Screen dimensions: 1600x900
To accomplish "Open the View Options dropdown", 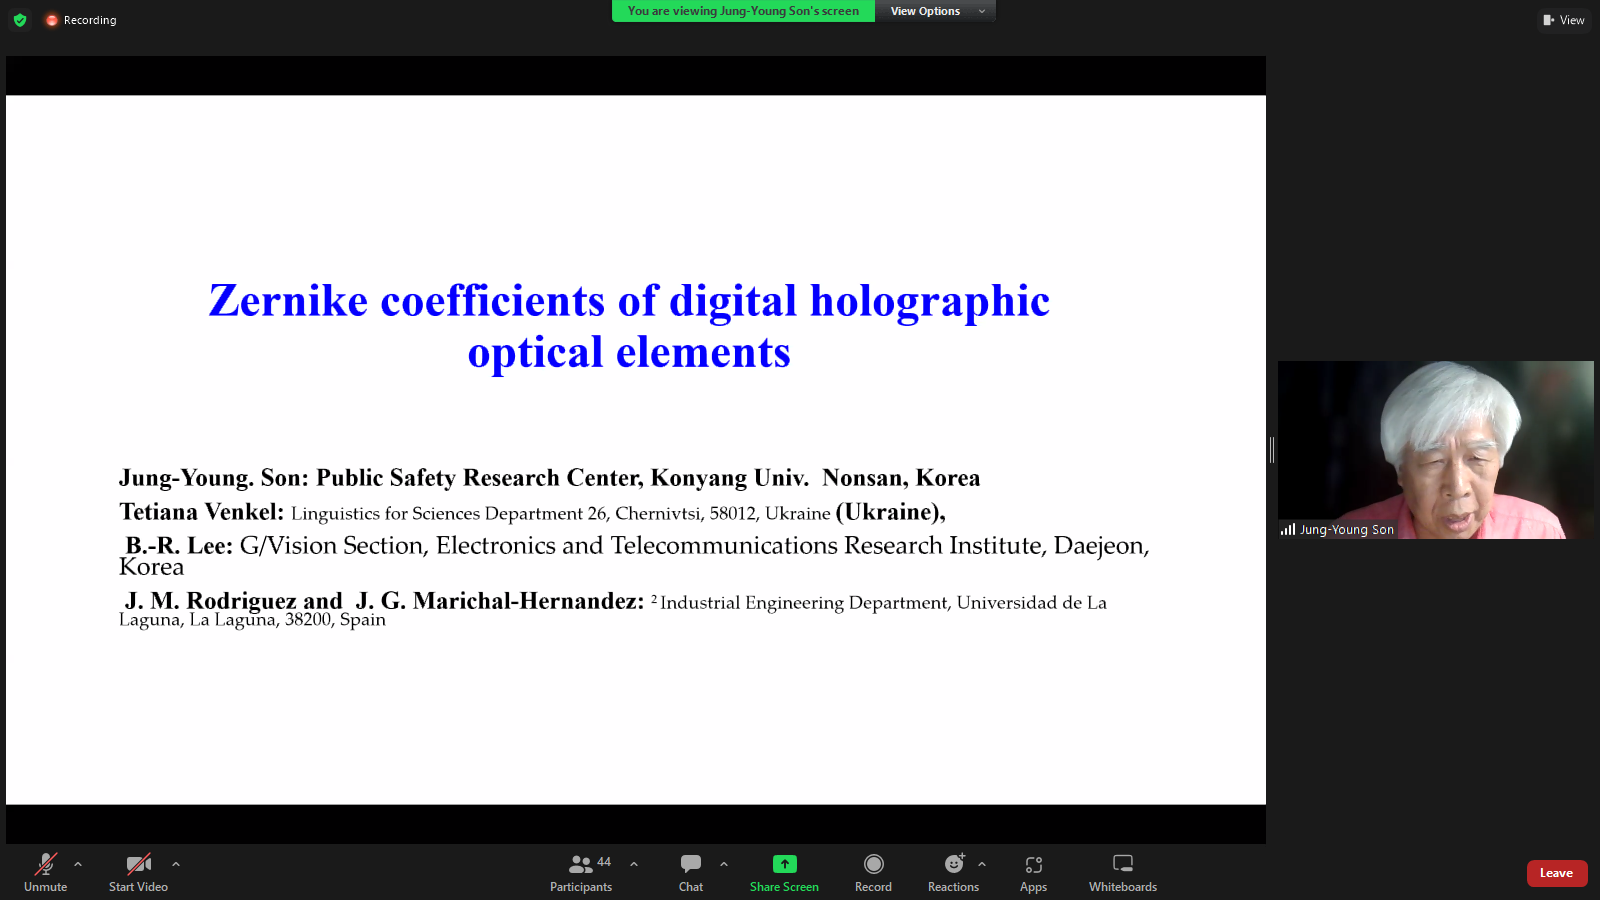I will (936, 11).
